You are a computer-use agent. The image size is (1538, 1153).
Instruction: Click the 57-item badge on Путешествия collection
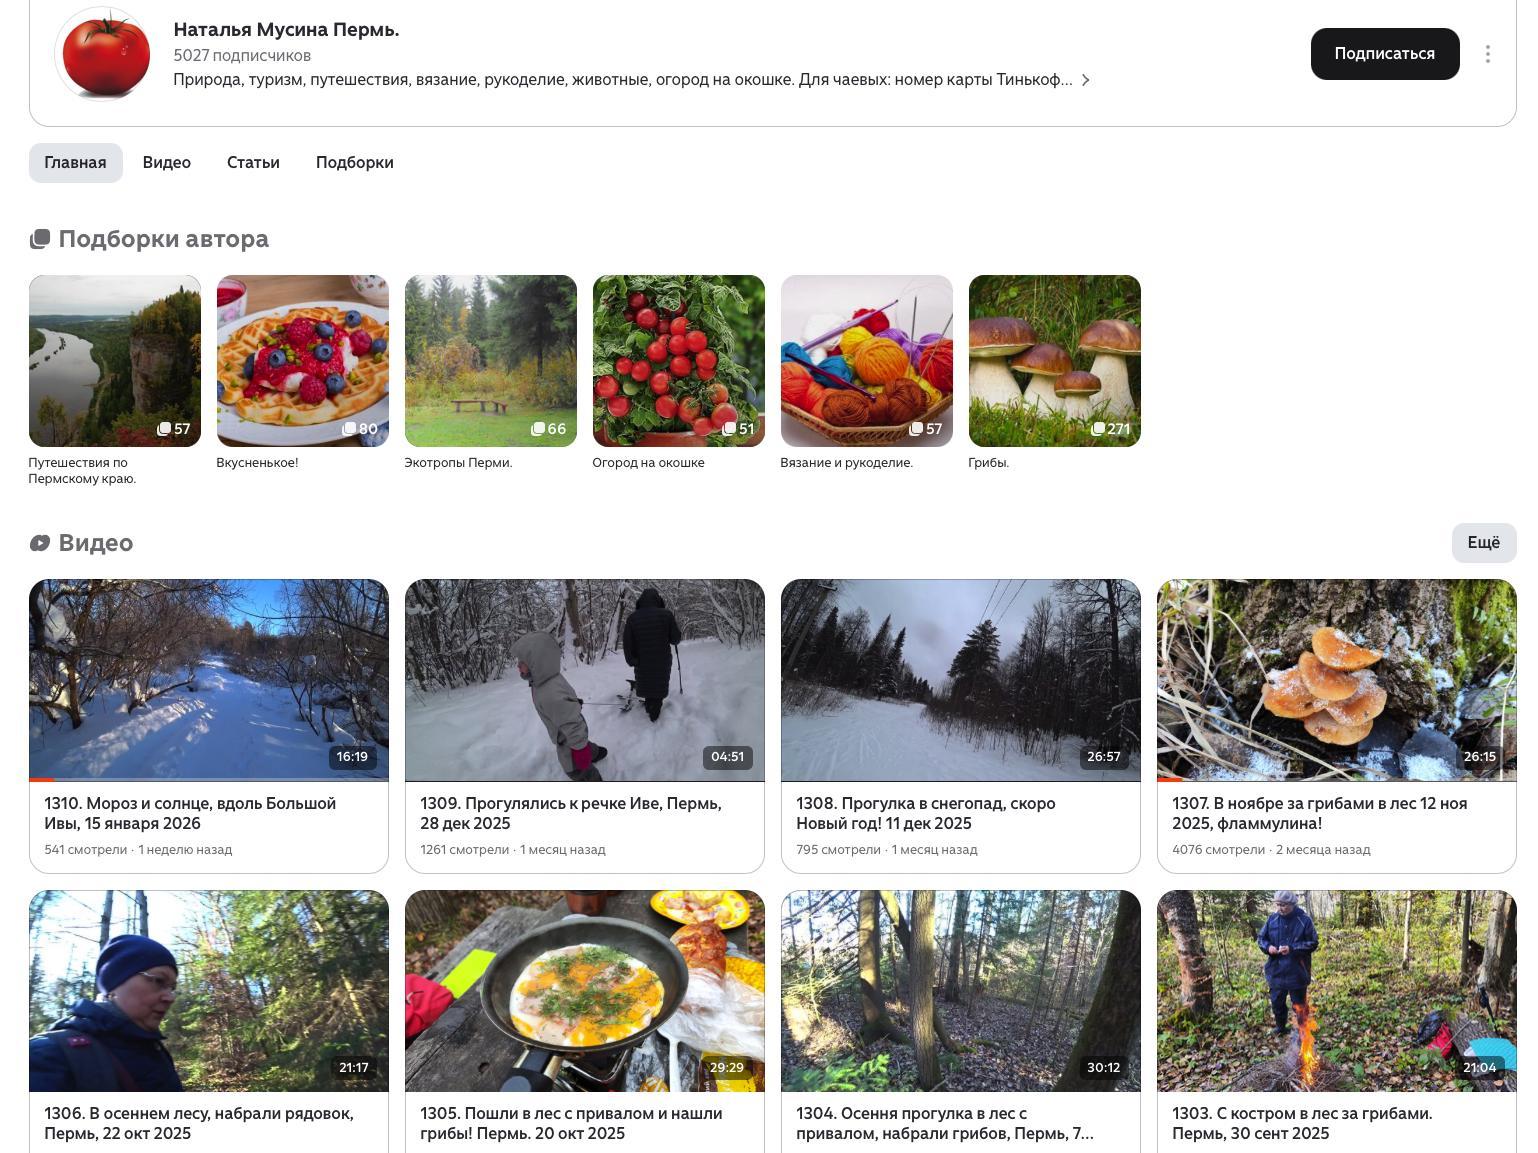pos(173,429)
